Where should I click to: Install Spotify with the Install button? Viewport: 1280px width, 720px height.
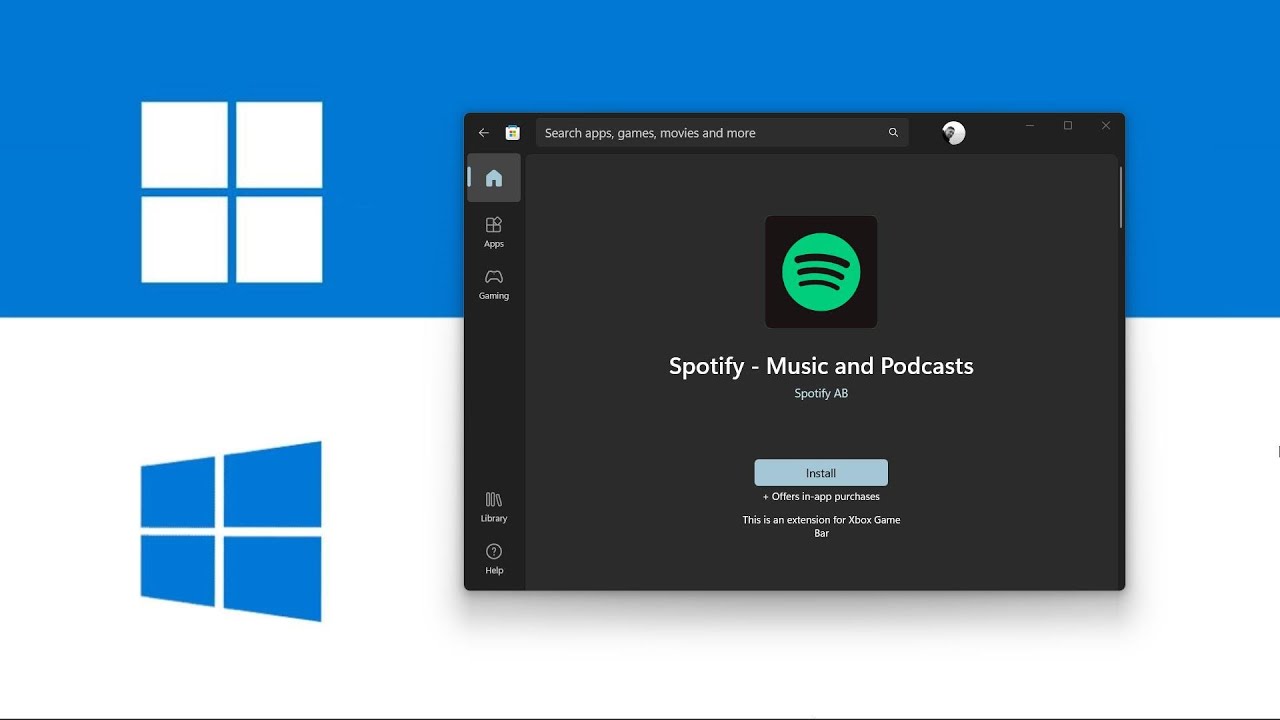(821, 473)
